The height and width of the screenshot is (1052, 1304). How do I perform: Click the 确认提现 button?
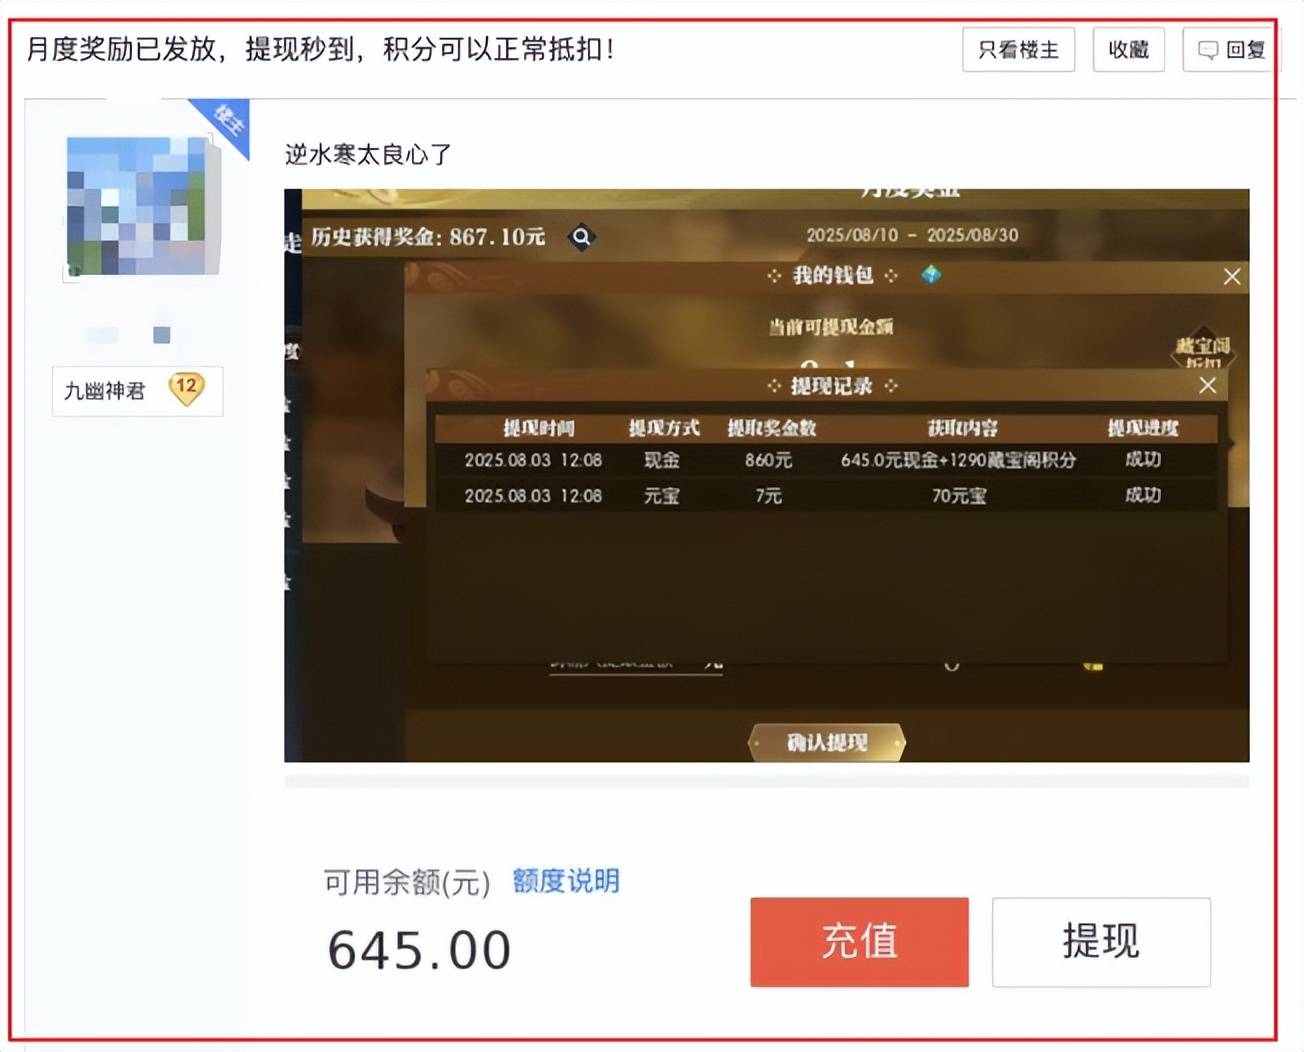[826, 743]
